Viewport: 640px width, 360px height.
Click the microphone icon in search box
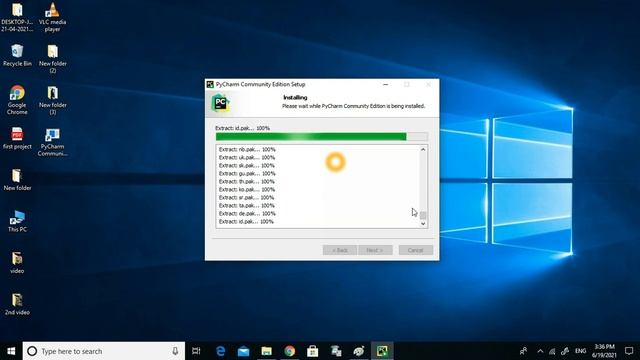coord(175,351)
